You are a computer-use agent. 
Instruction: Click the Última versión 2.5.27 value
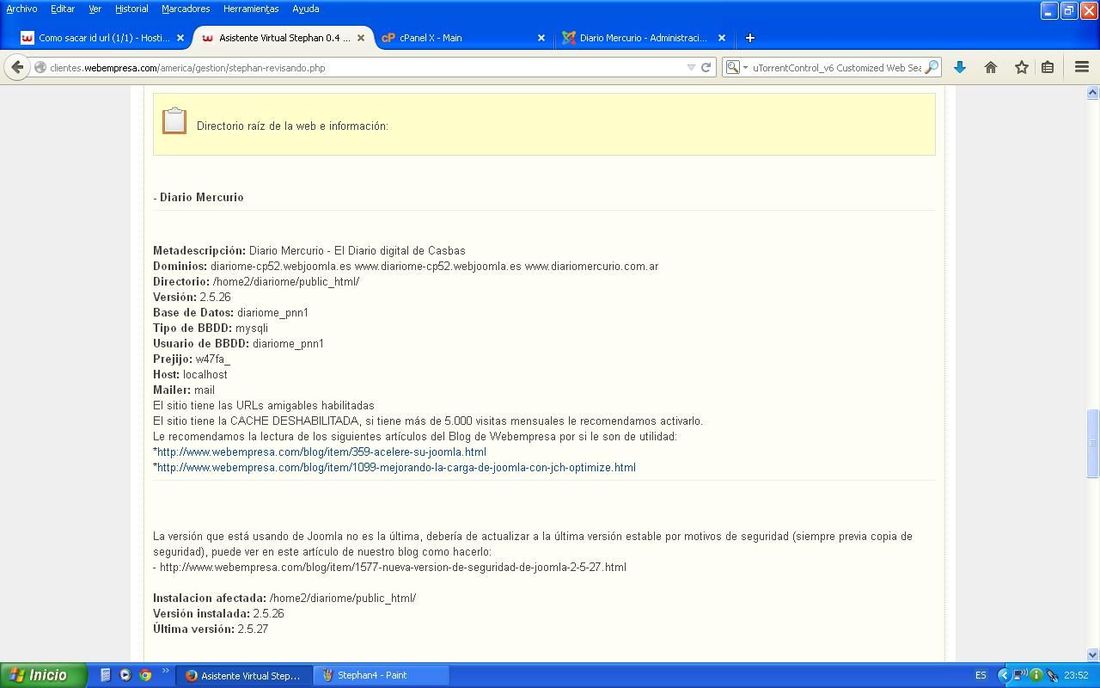tap(253, 629)
